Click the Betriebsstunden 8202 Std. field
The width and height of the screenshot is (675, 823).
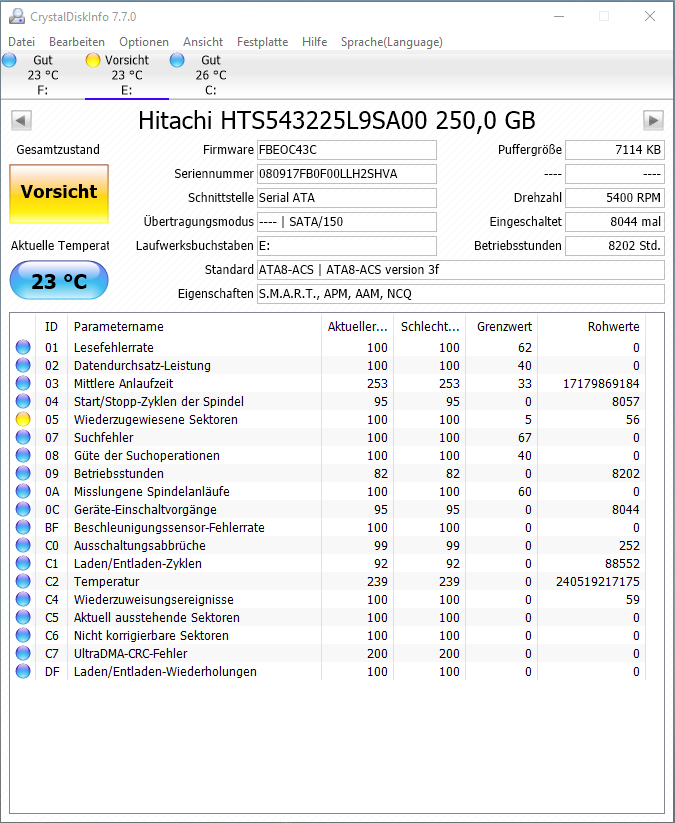pos(615,246)
